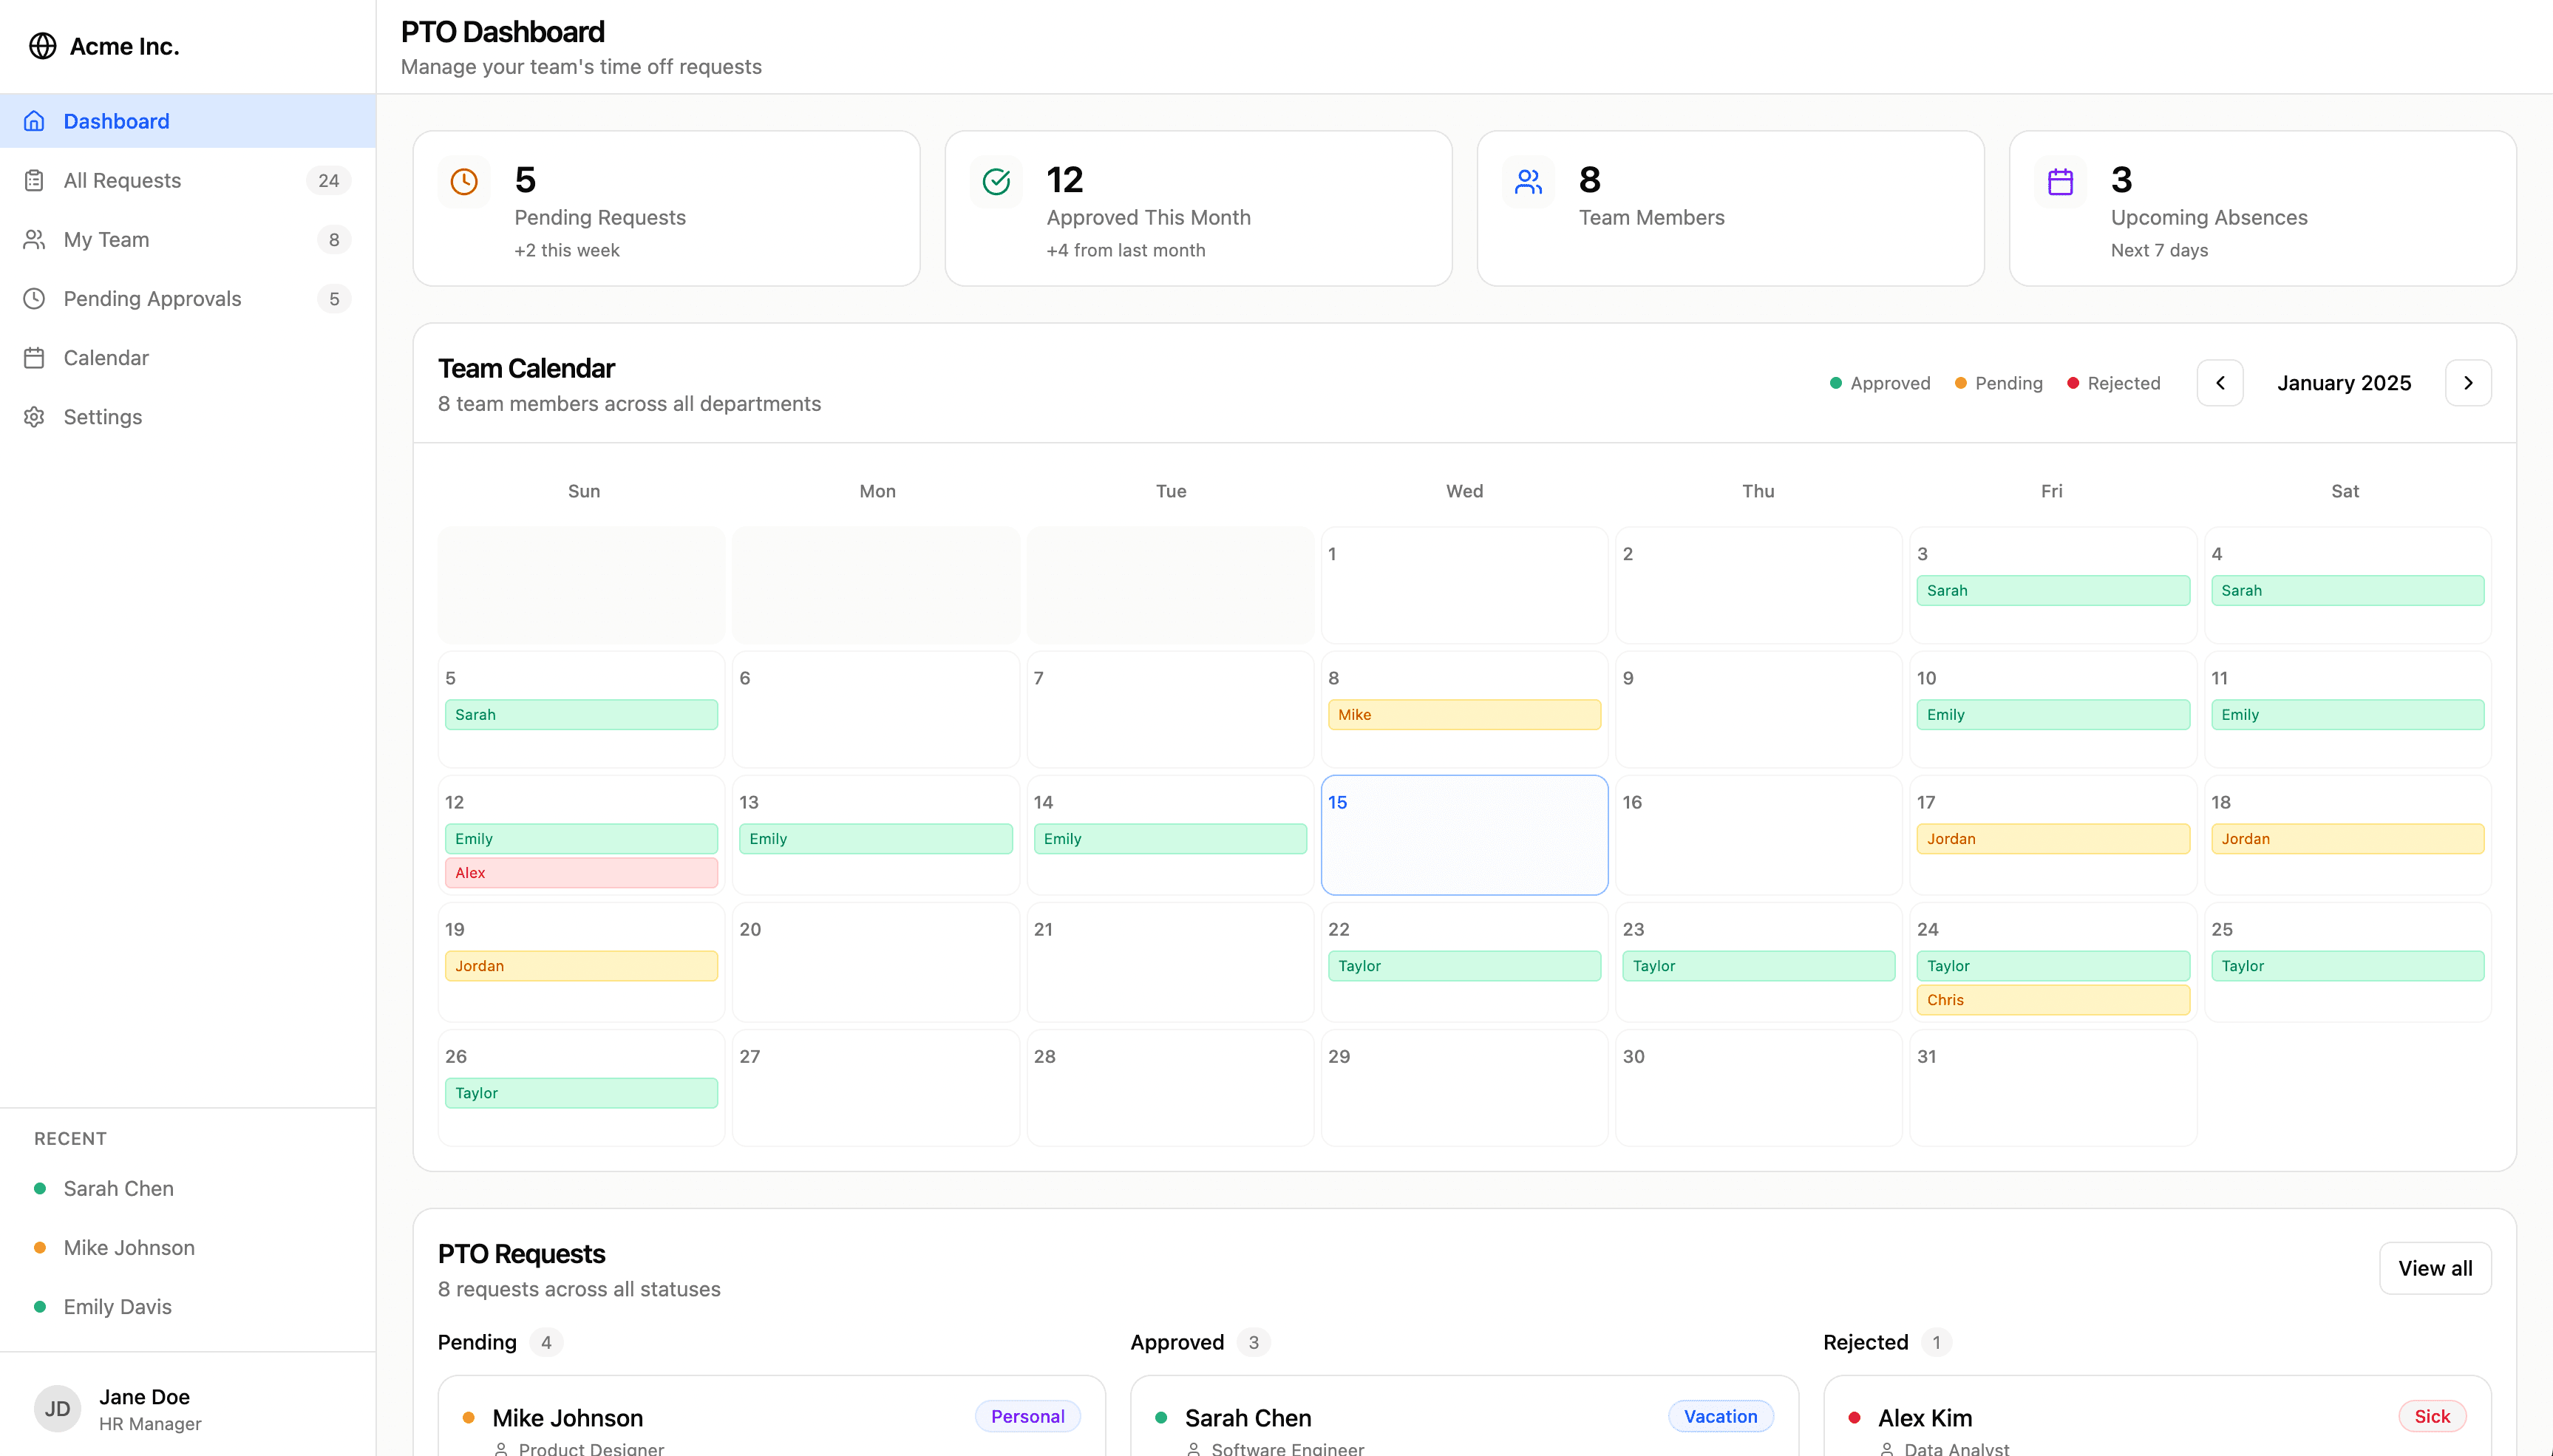Click the green status dot next to Emily Davis in Recent
The image size is (2553, 1456).
[x=40, y=1306]
